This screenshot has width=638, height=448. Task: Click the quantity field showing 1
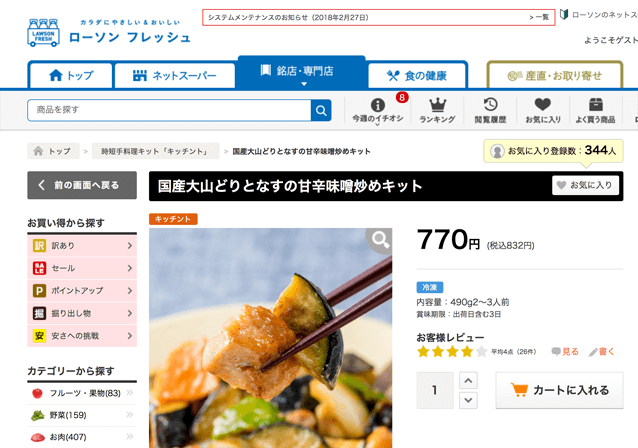pyautogui.click(x=435, y=390)
